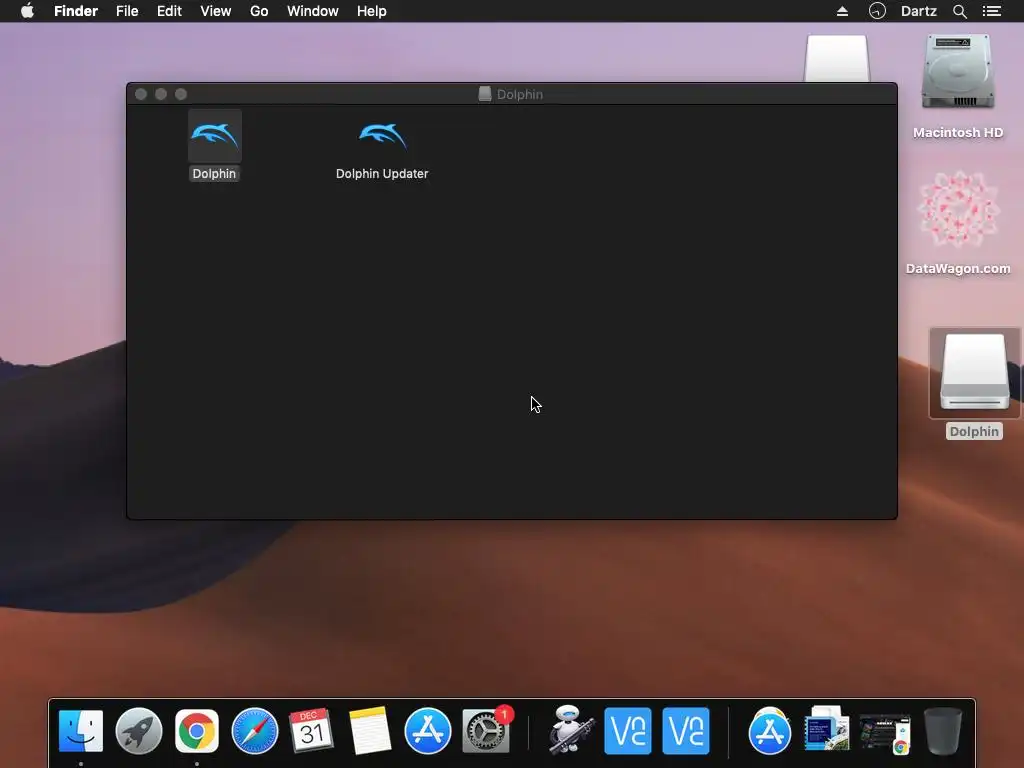
Task: Select the Dolphin app icon in the window
Action: [x=215, y=136]
